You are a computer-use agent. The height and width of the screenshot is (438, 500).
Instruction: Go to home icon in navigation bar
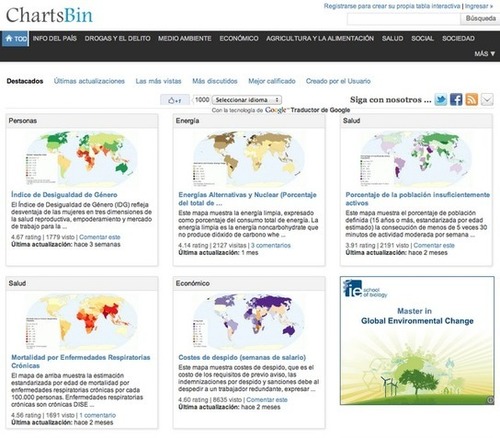point(15,39)
